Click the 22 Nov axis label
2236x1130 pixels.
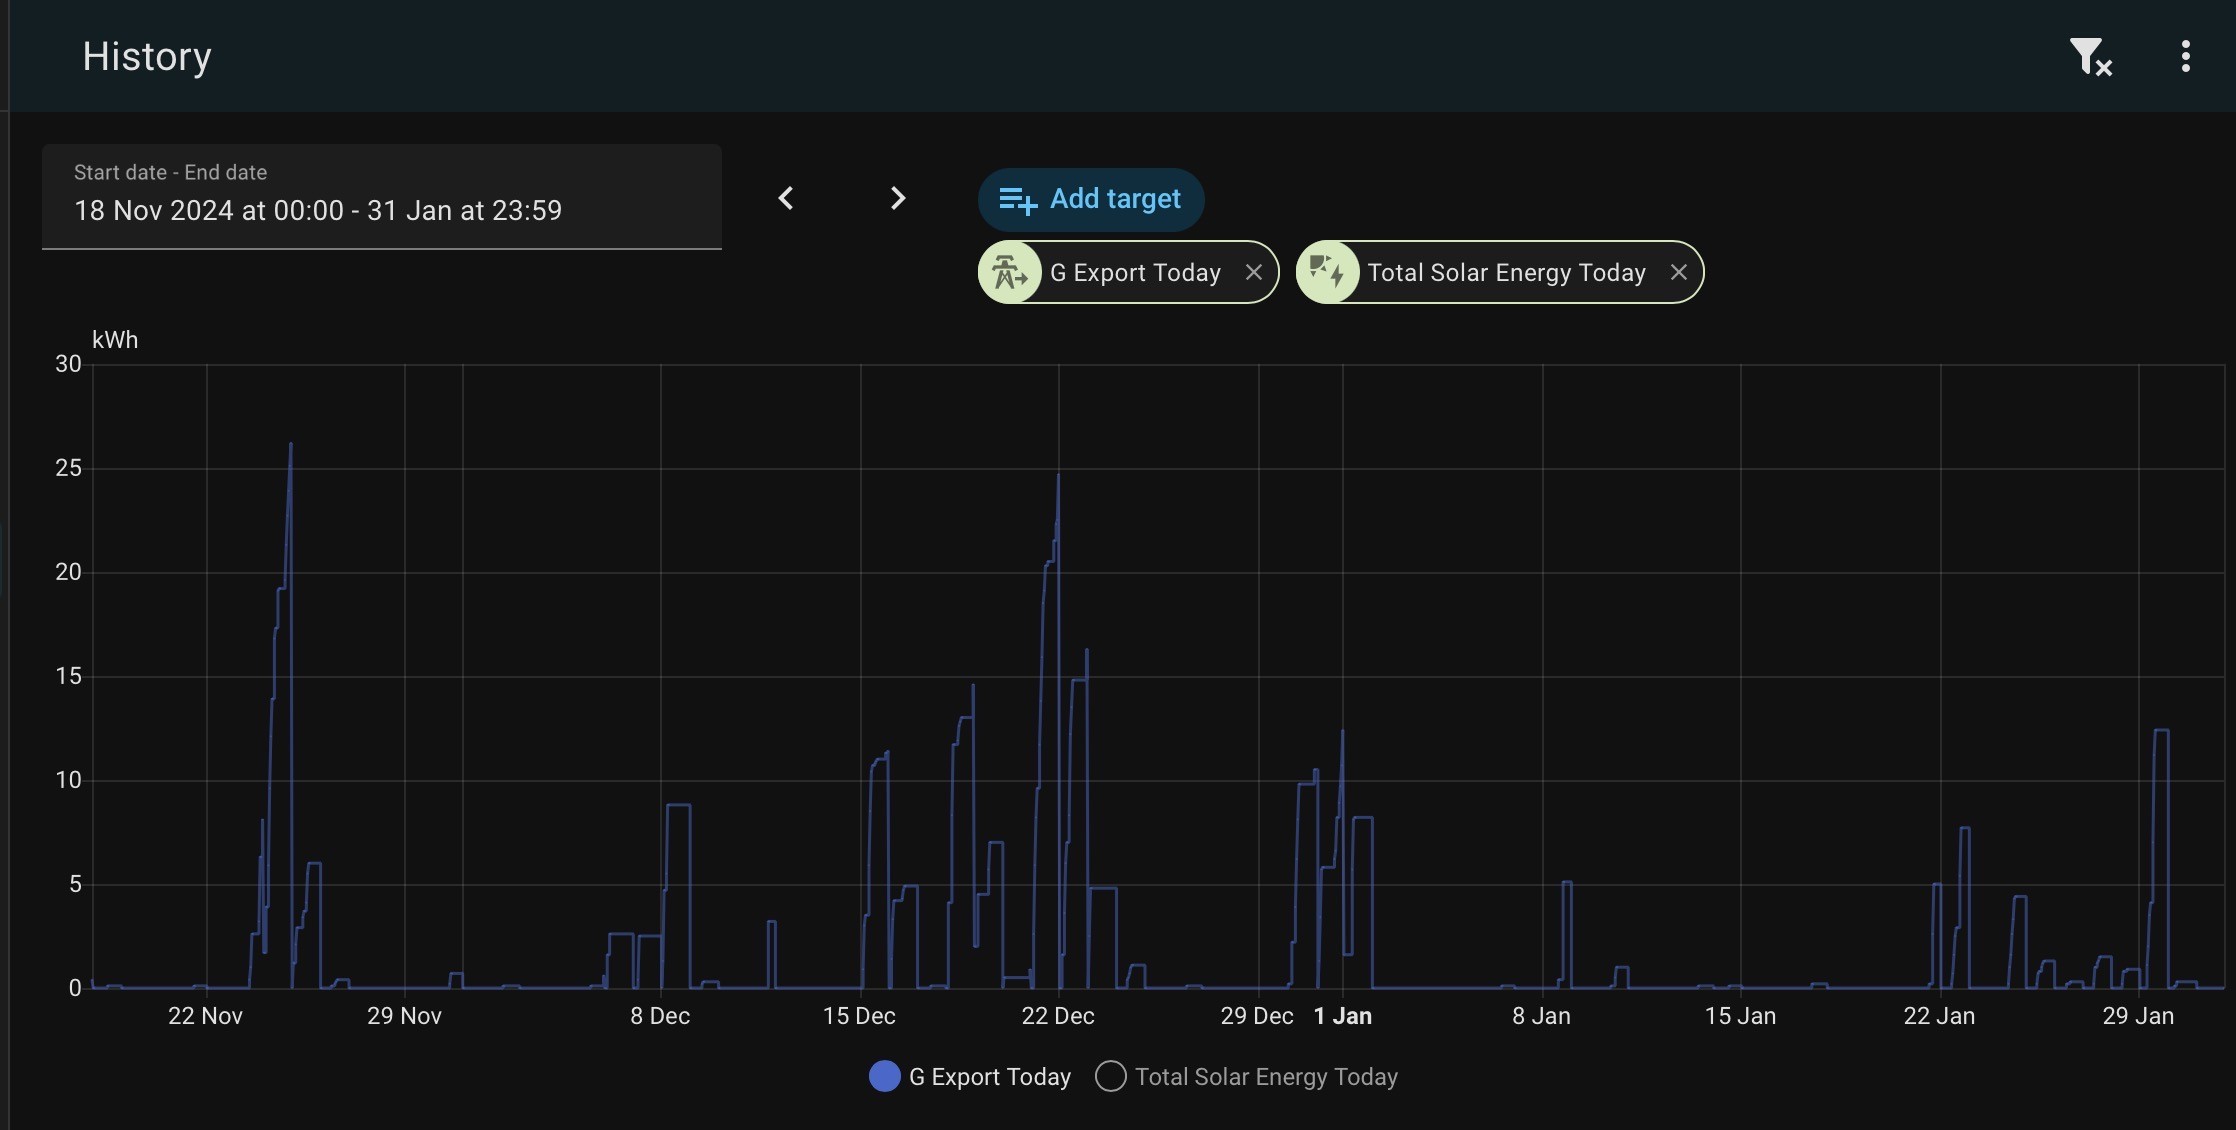pos(205,1016)
